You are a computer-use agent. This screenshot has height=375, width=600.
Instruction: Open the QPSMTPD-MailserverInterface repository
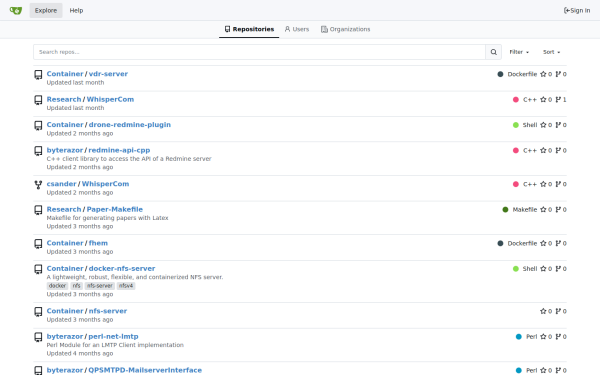point(145,370)
